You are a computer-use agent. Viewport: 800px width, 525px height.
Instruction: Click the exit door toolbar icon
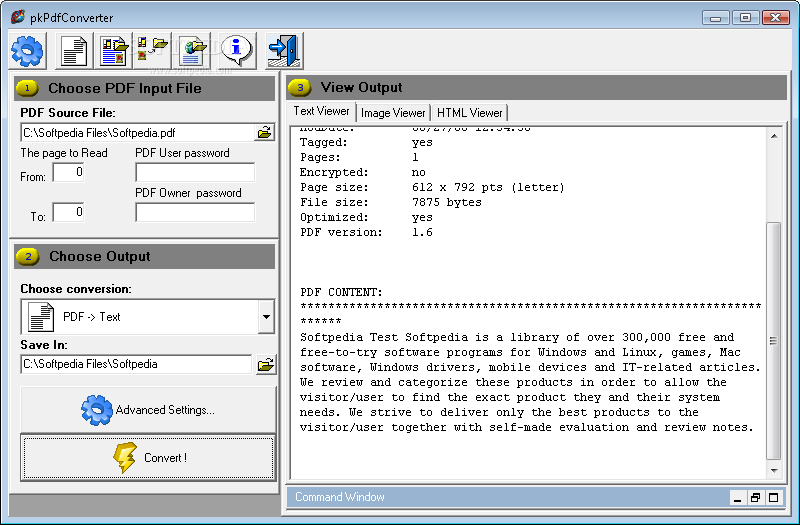[x=285, y=51]
